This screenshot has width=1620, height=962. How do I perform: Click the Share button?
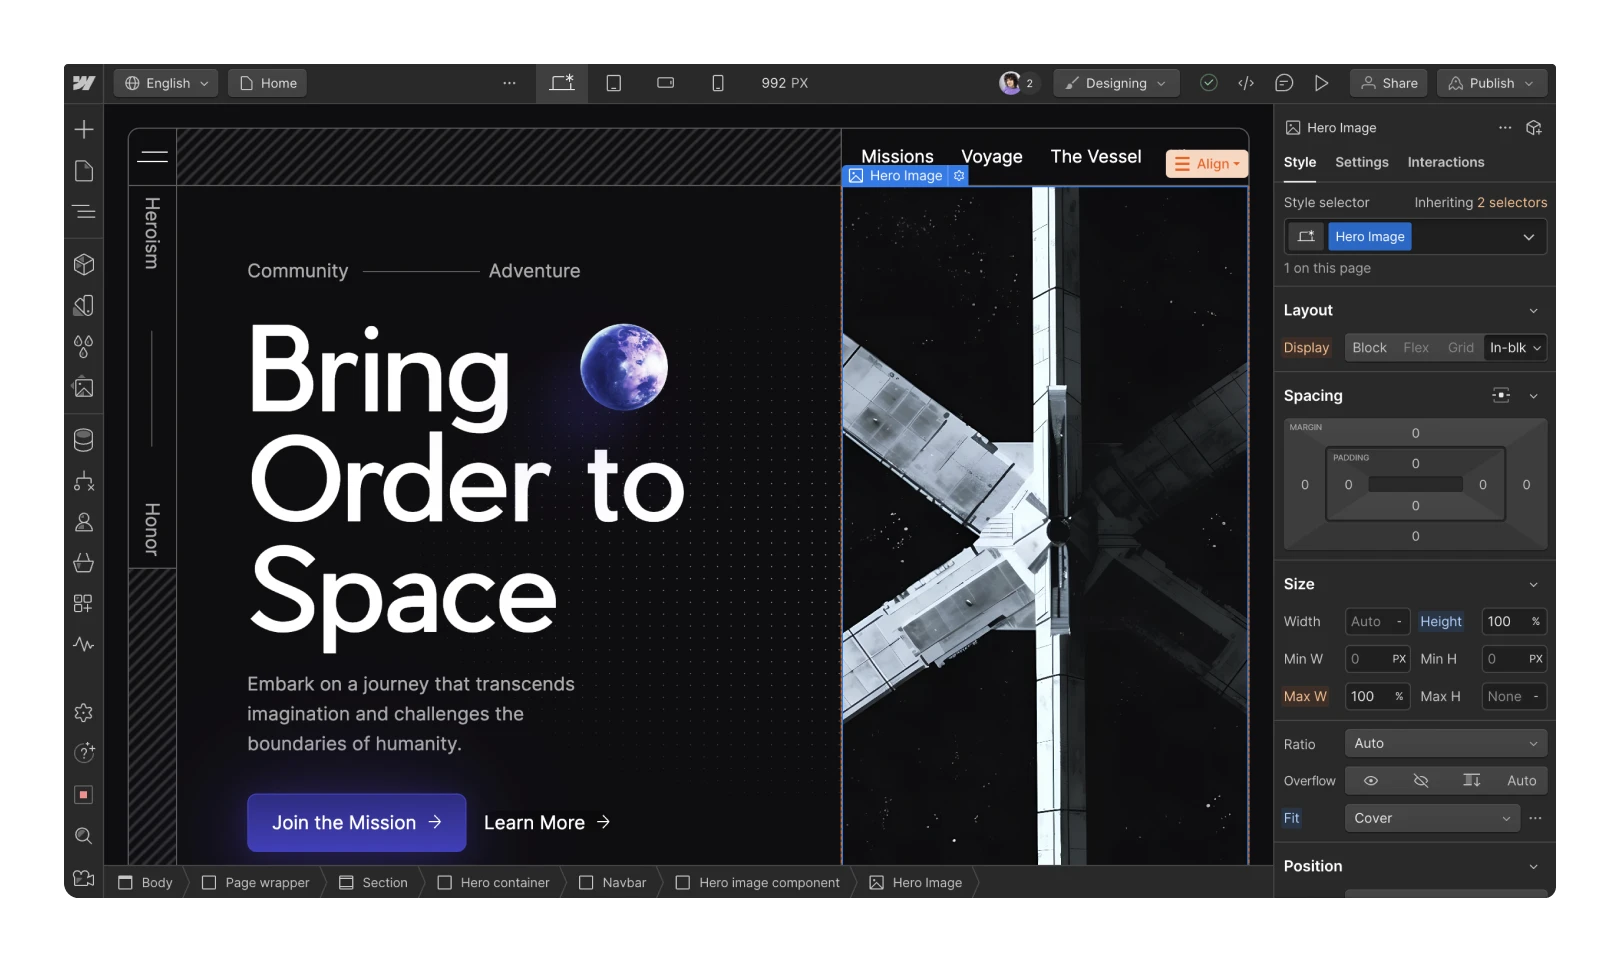click(x=1389, y=83)
